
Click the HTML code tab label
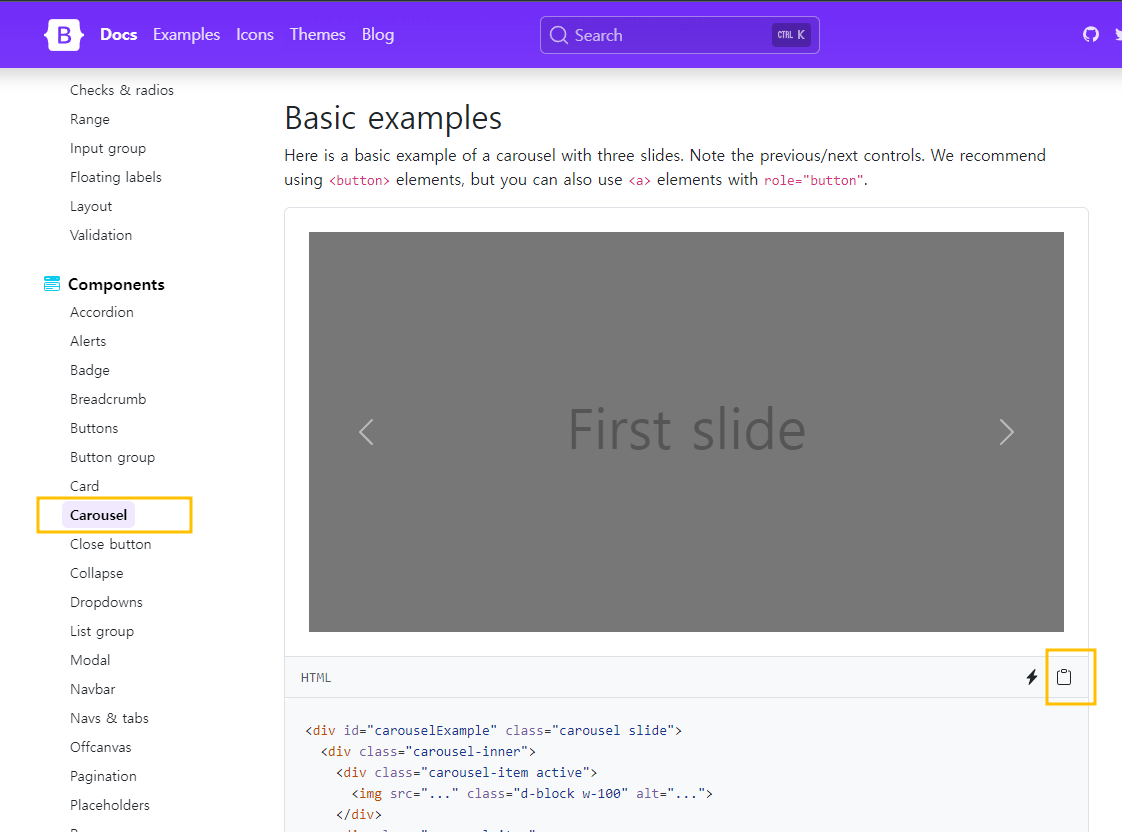tap(315, 677)
